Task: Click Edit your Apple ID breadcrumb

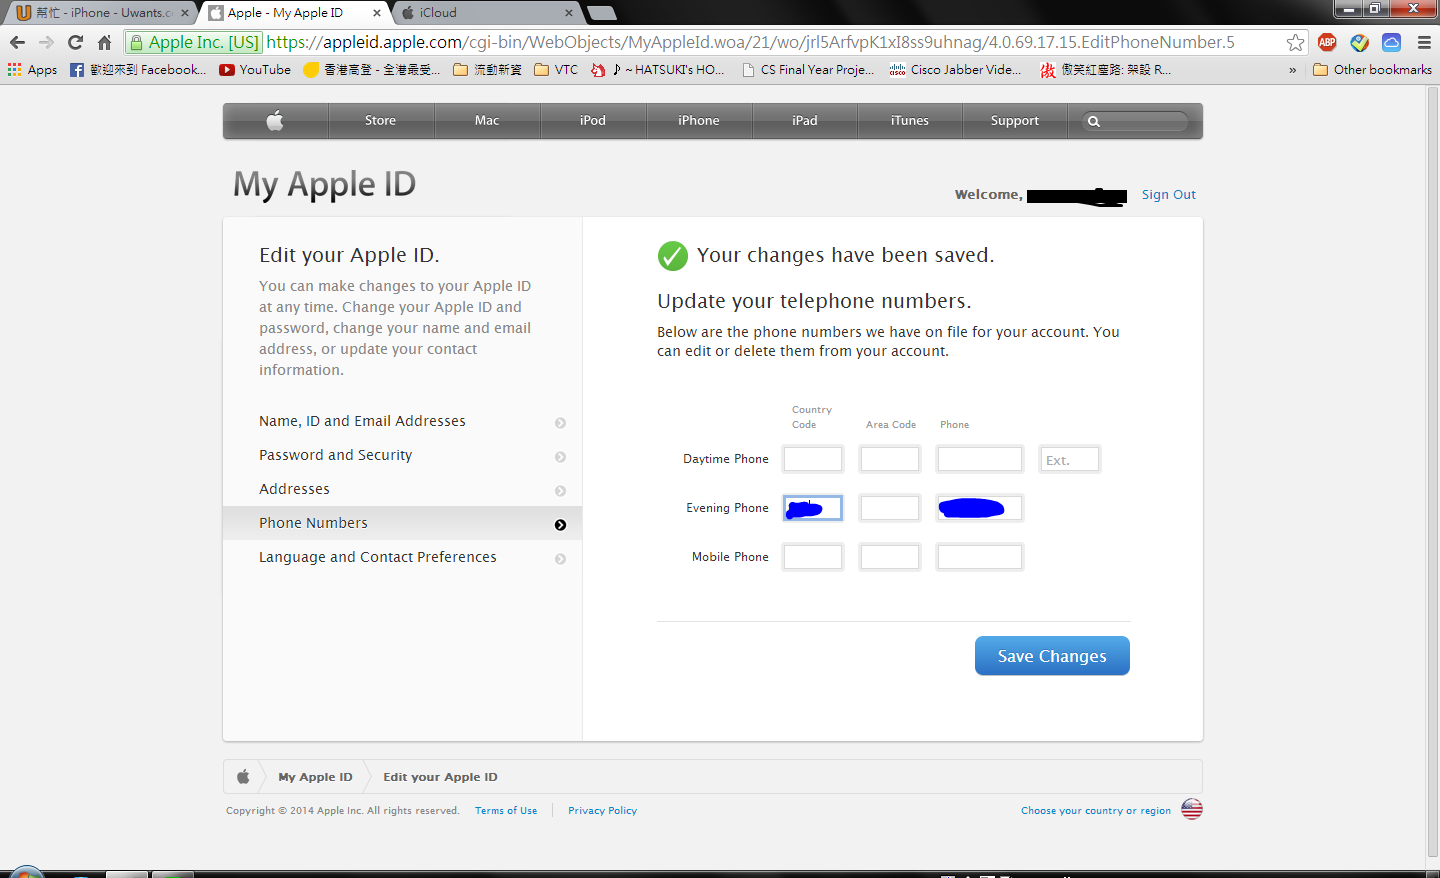Action: 440,776
